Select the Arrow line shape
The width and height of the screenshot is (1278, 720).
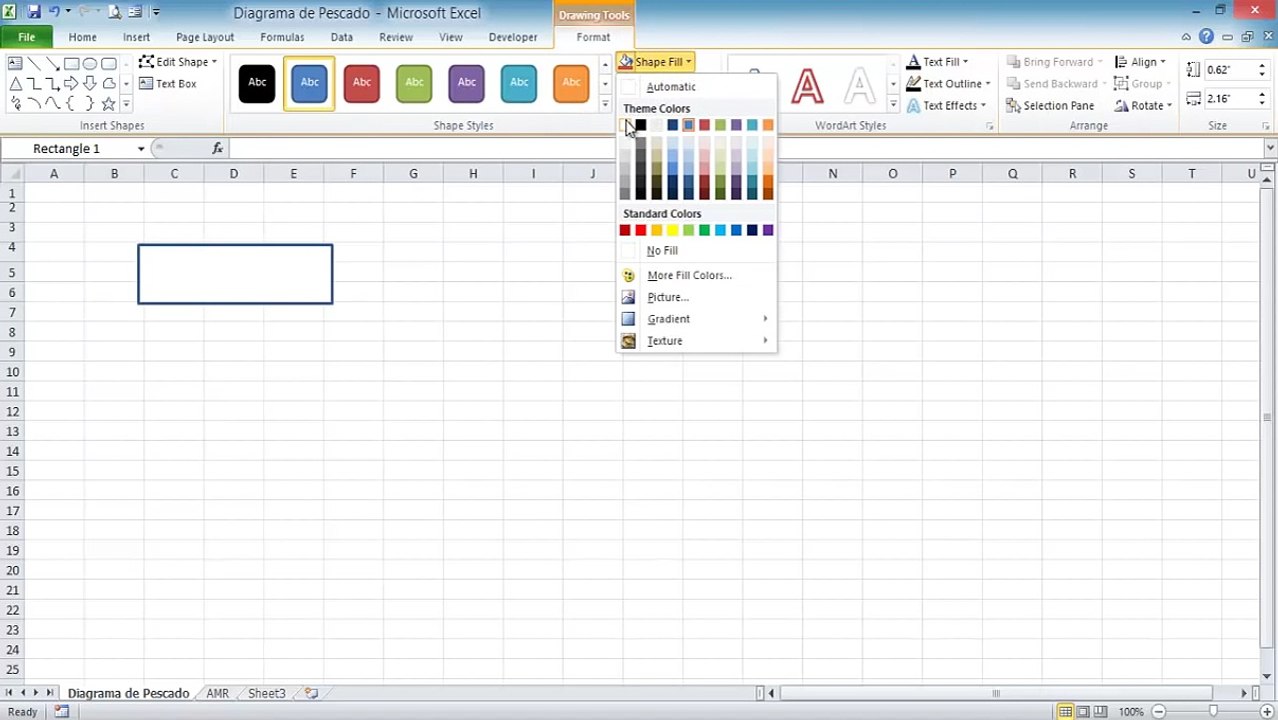tap(52, 64)
